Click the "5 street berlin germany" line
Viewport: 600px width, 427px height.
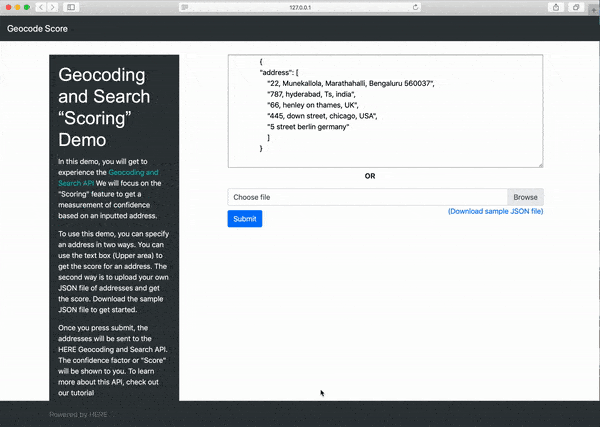308,127
